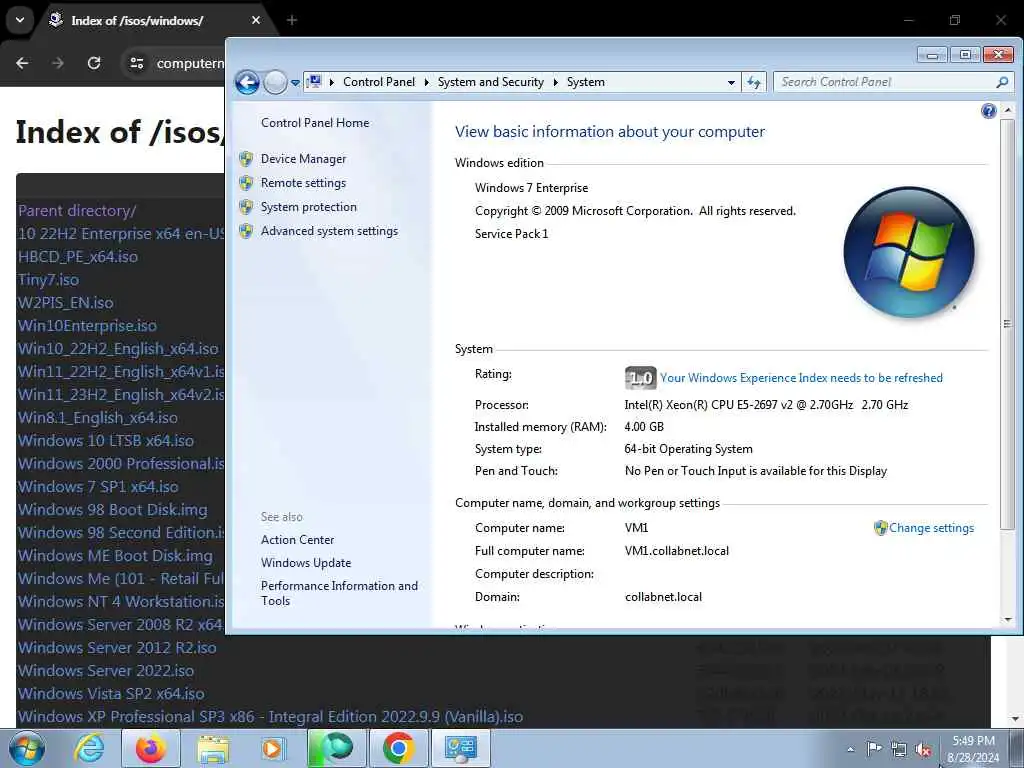1024x768 pixels.
Task: Click the Control Panel scrollbar down arrow
Action: coord(1008,619)
